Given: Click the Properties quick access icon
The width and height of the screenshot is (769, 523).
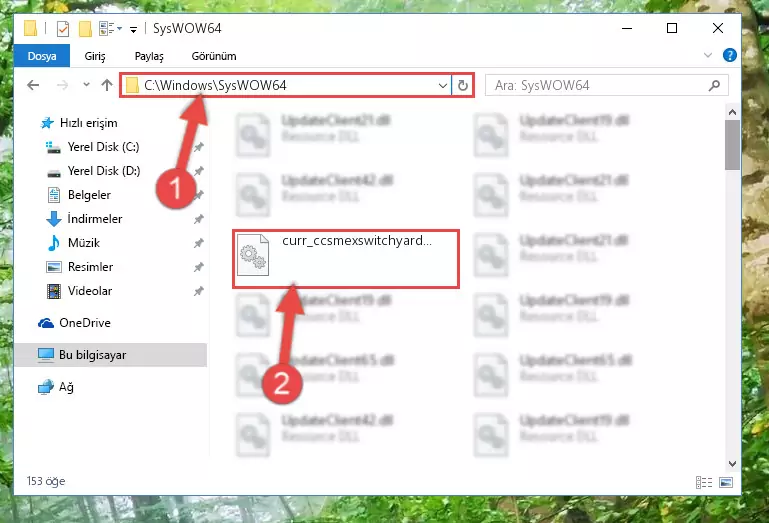Looking at the screenshot, I should click(x=63, y=29).
